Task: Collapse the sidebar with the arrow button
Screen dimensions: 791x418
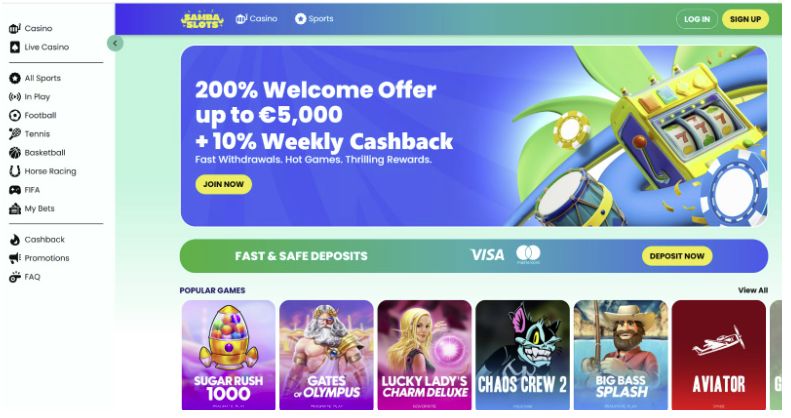Action: point(115,43)
